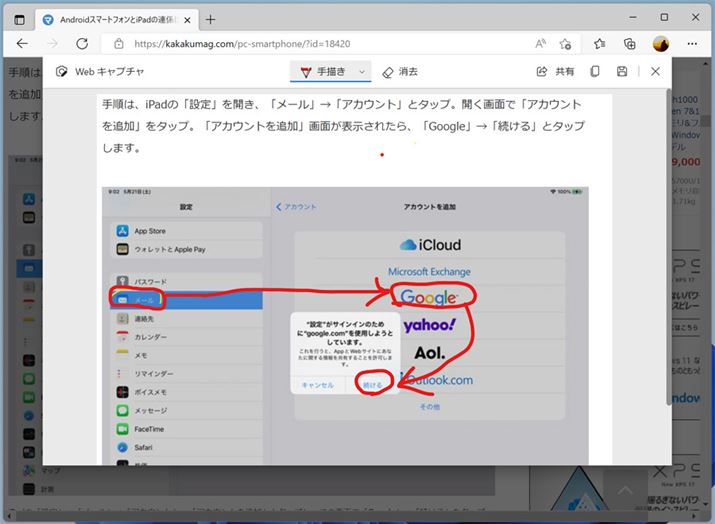Close the Web capture toolbar
The image size is (715, 524).
[655, 72]
